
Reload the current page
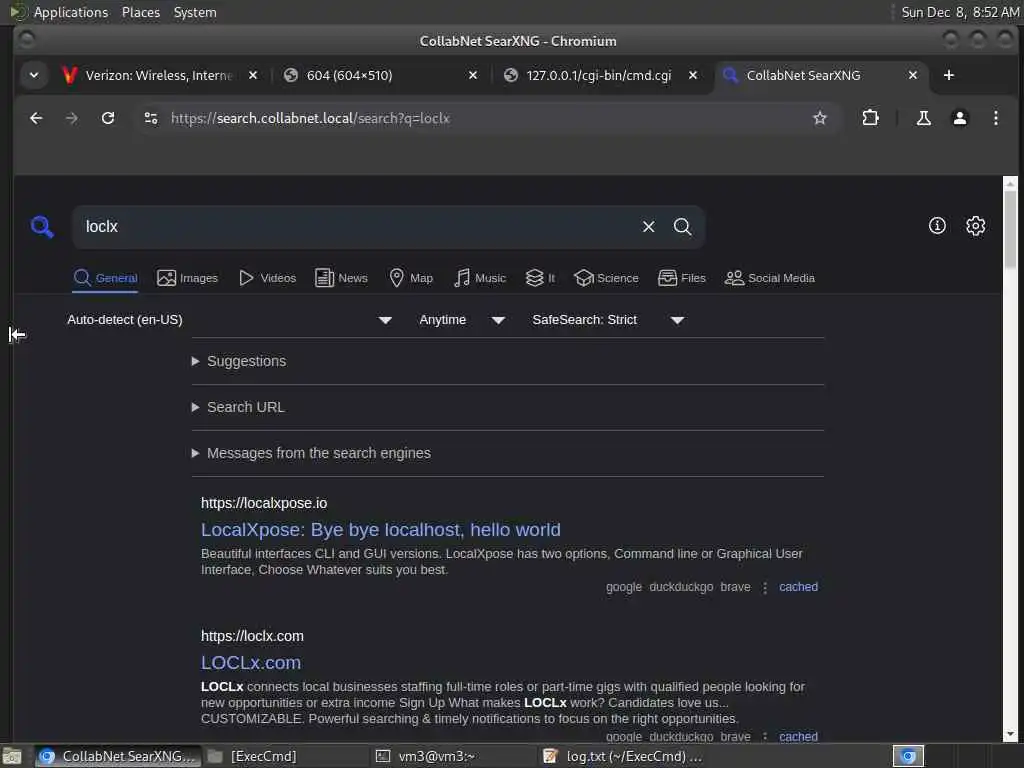[x=108, y=118]
